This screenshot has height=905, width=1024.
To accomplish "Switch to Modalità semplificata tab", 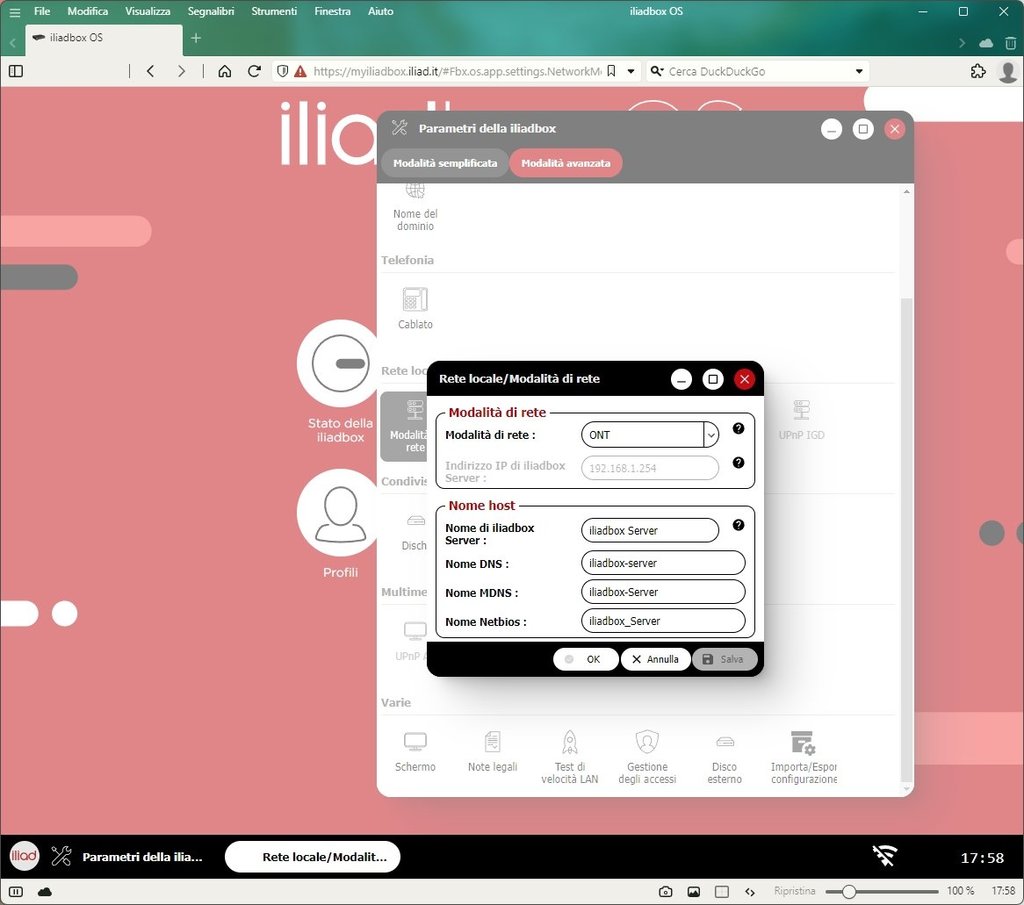I will tap(445, 163).
